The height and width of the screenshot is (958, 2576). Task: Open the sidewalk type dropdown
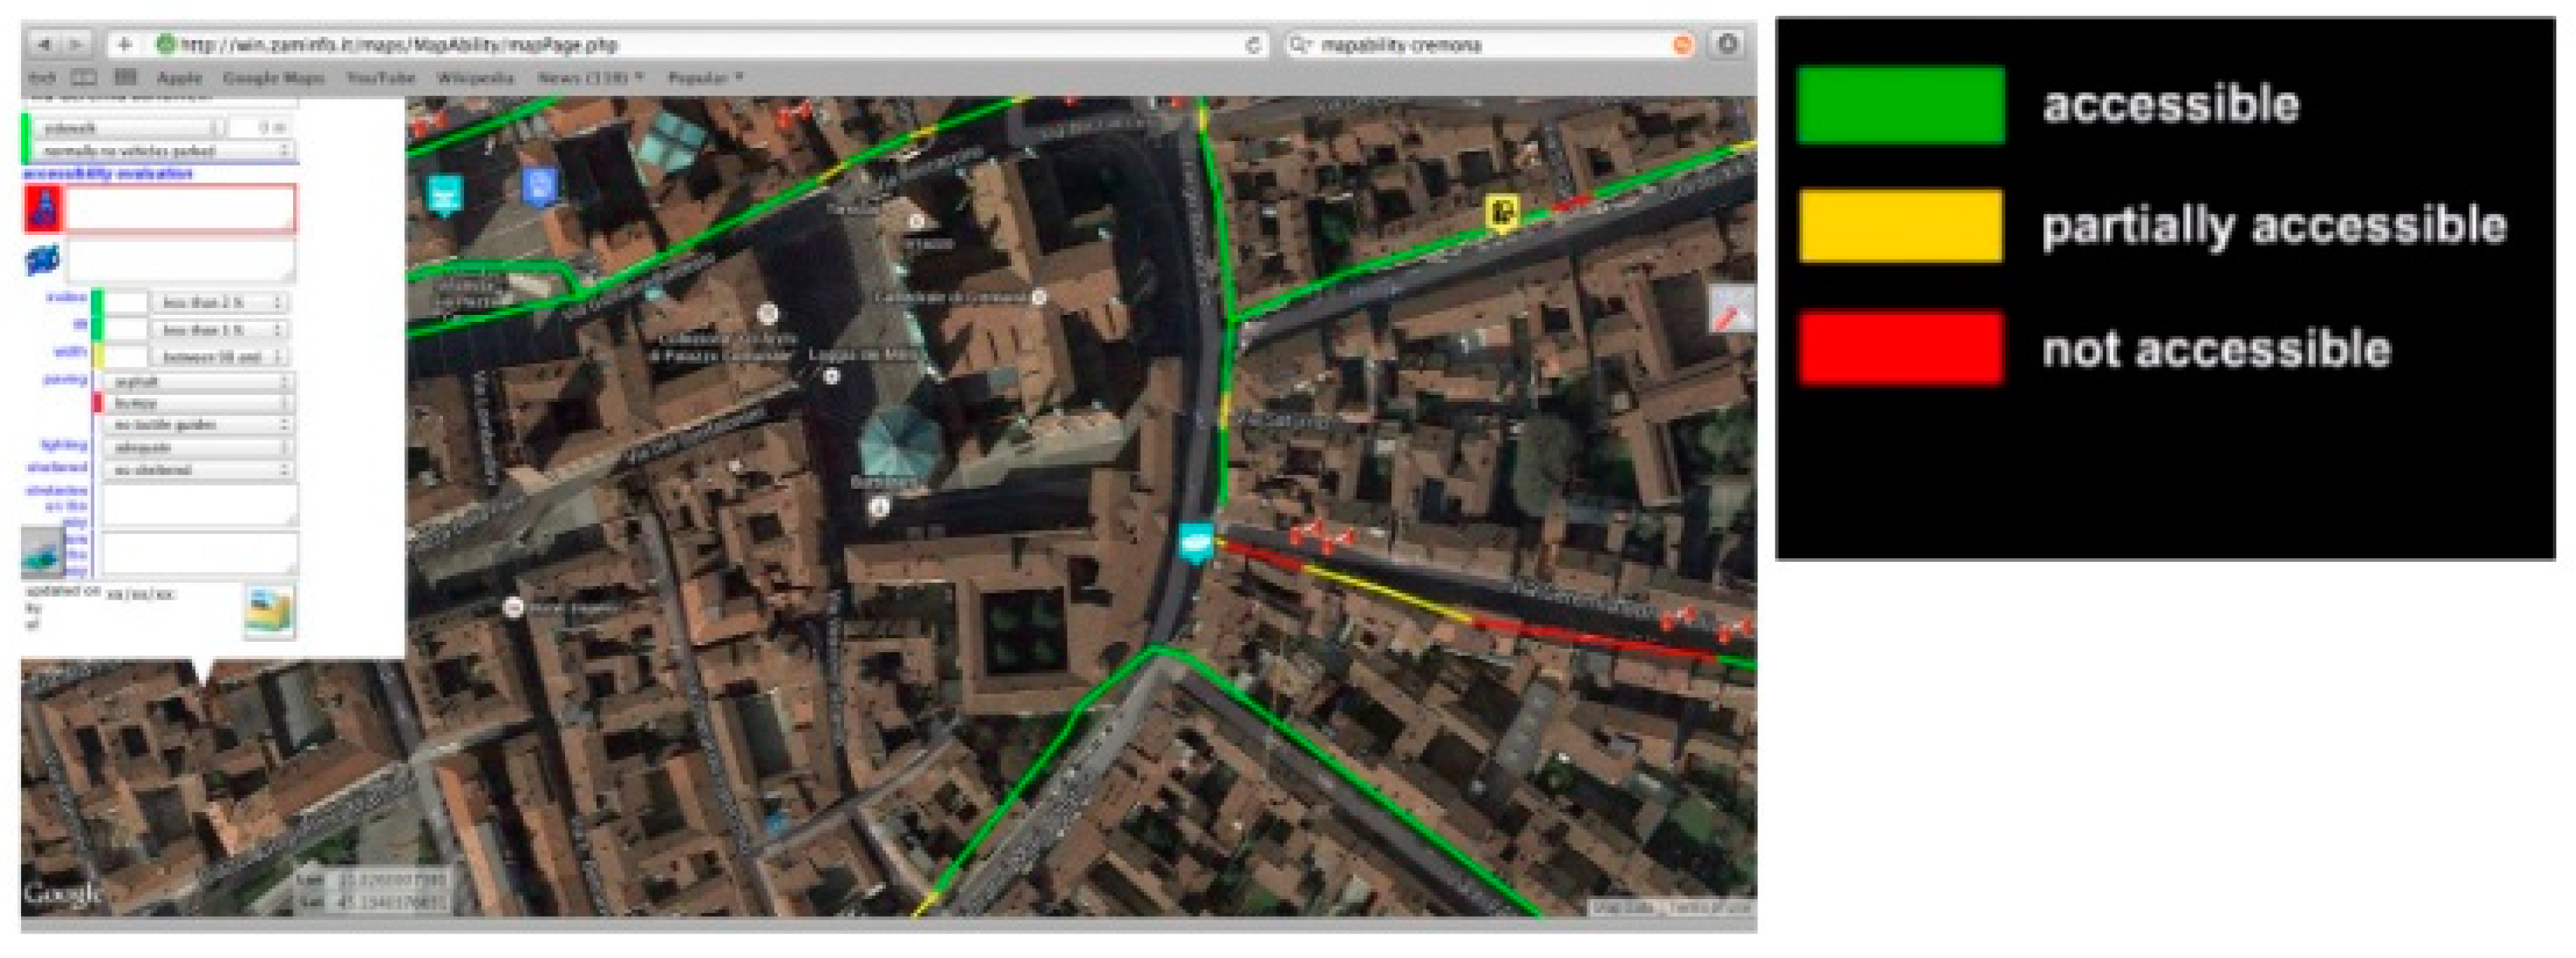[x=130, y=128]
